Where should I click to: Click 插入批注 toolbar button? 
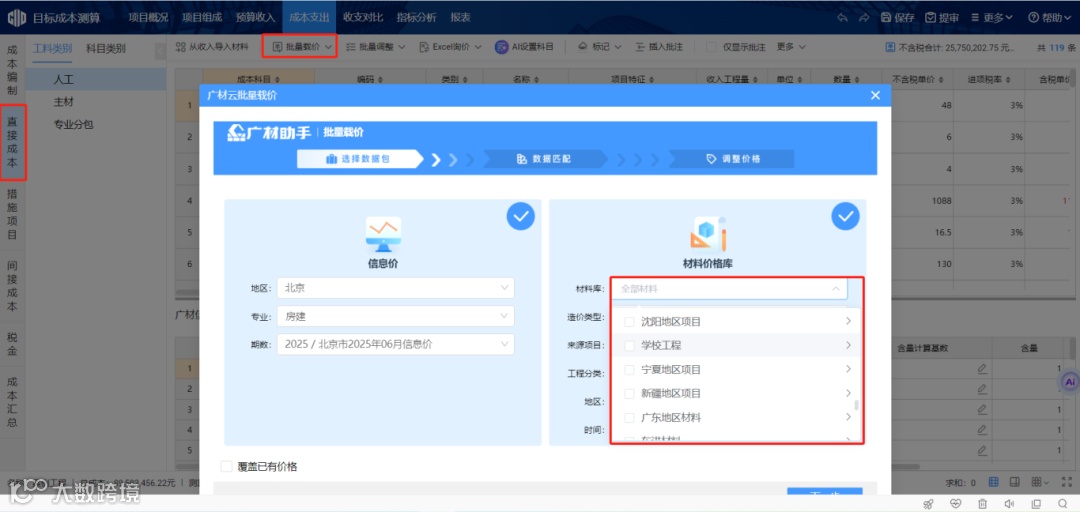coord(658,47)
